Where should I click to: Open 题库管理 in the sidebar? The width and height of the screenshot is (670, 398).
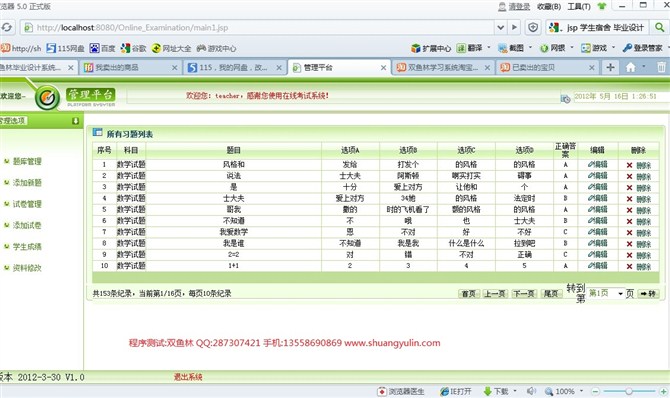click(27, 161)
